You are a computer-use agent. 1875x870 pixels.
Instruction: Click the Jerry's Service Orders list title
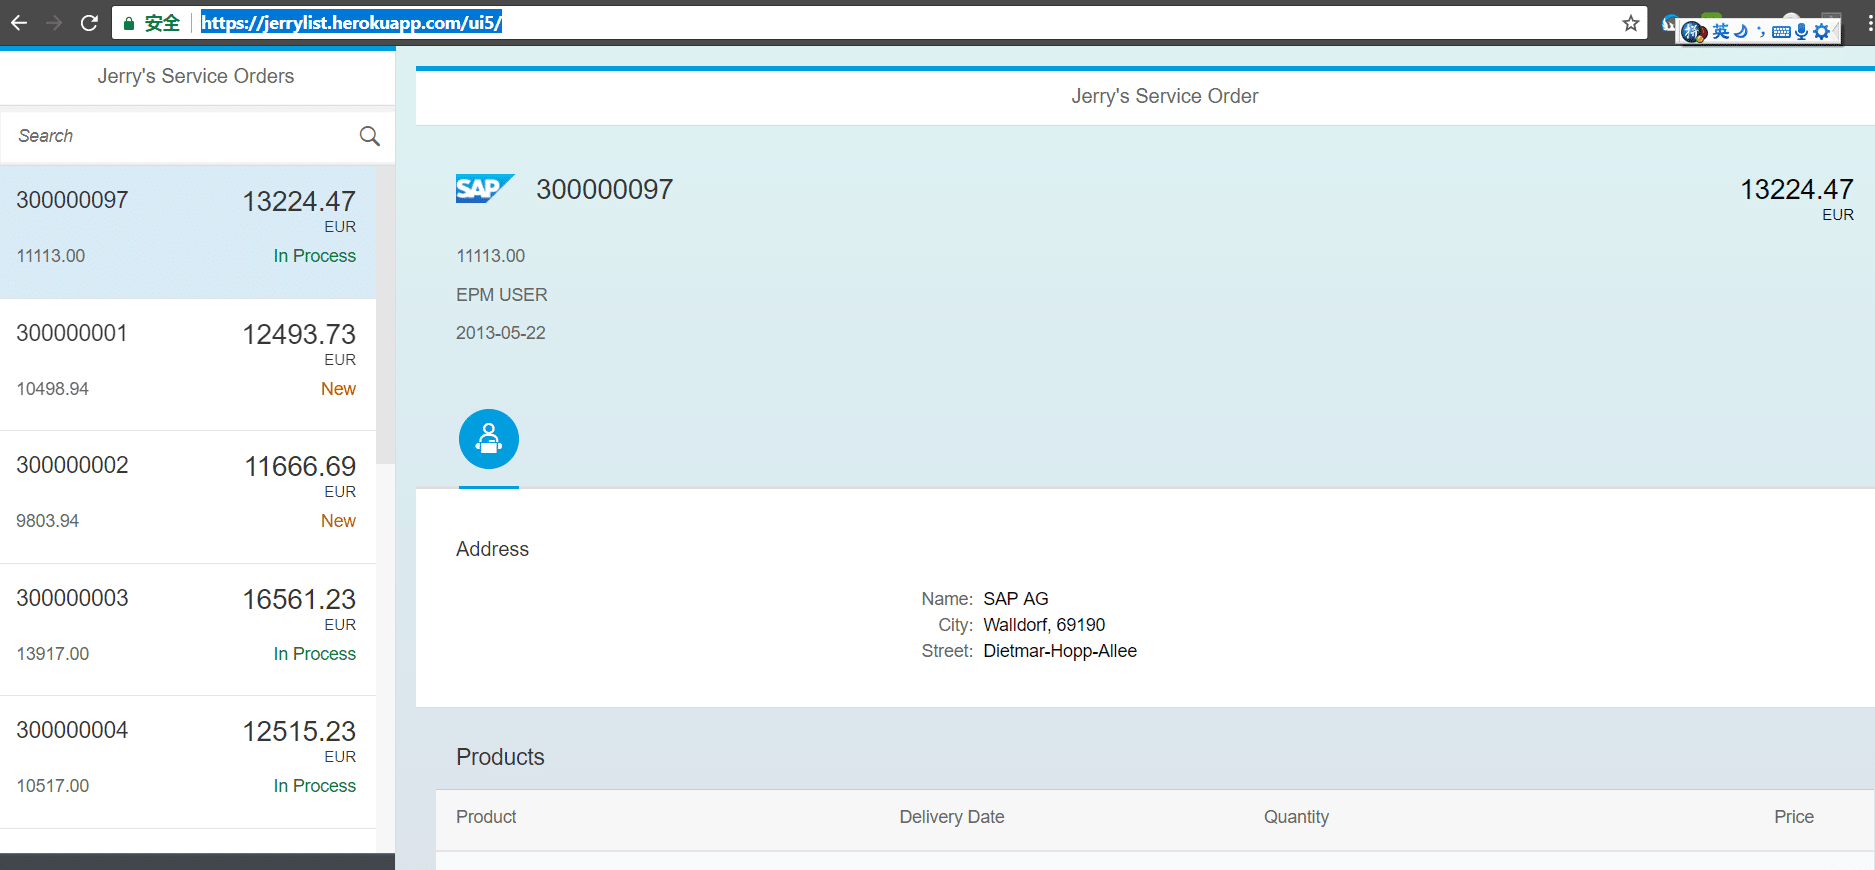coord(196,76)
